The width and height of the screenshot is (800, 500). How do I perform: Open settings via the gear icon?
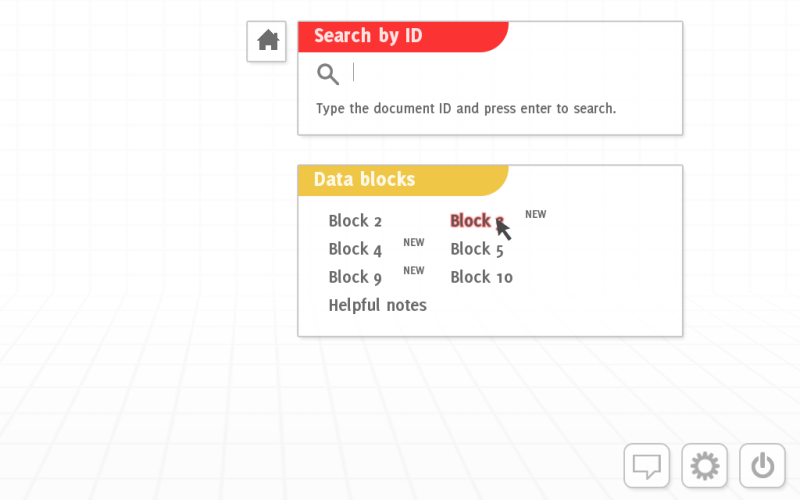[x=705, y=466]
